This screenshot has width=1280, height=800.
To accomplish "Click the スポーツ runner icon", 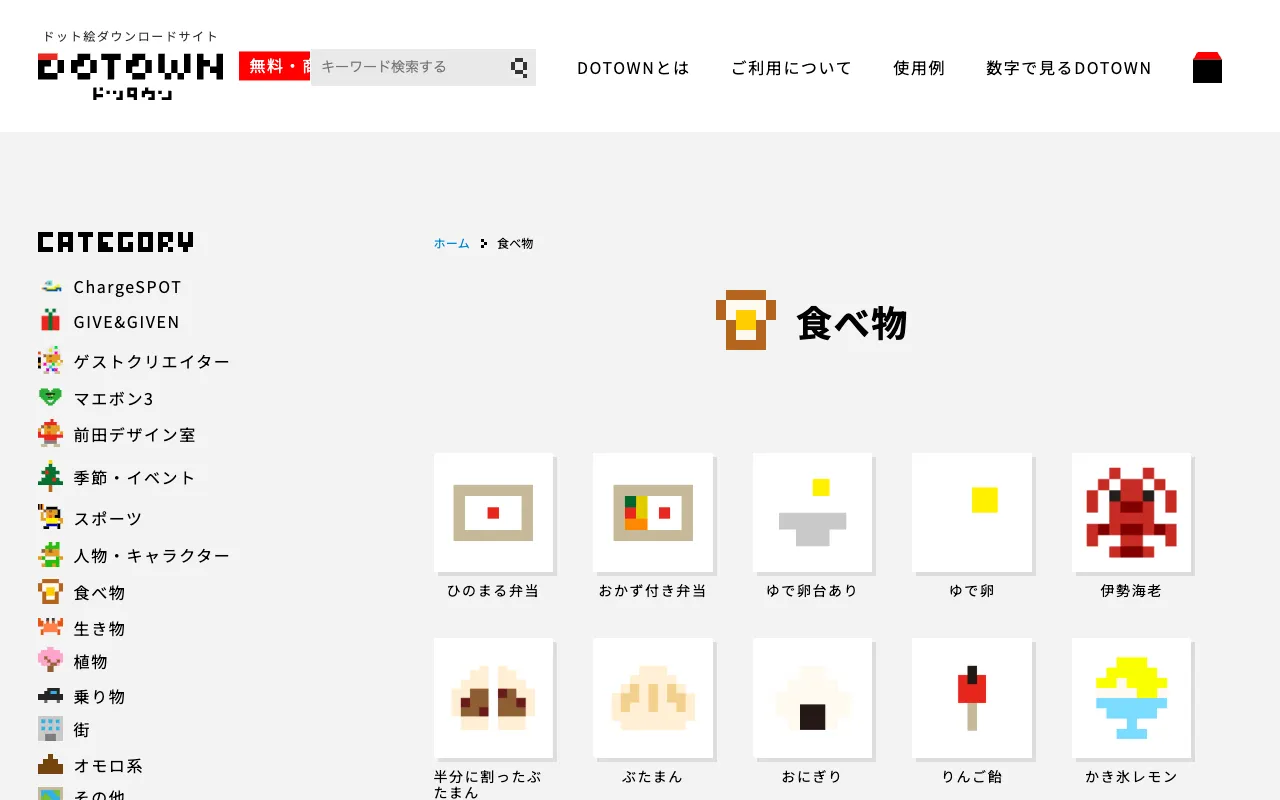I will (50, 517).
